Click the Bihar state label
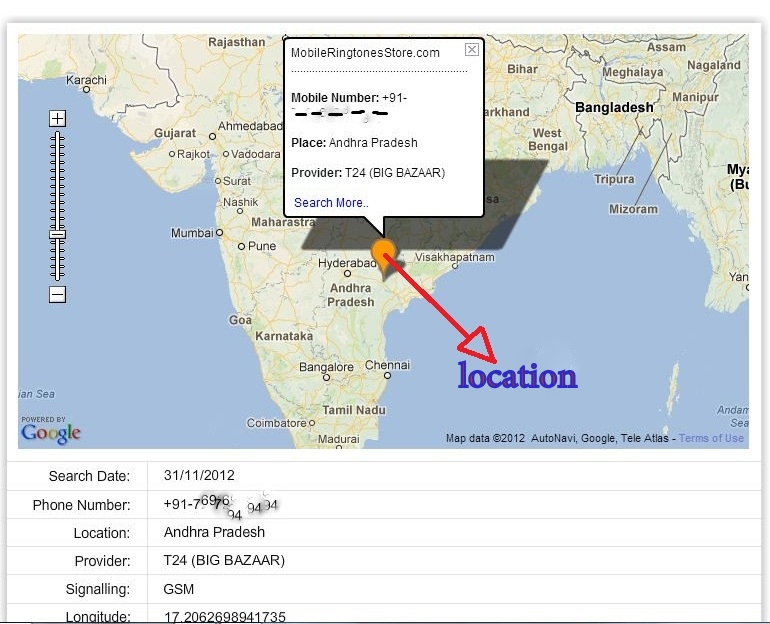Viewport: 770px width, 624px height. (522, 69)
